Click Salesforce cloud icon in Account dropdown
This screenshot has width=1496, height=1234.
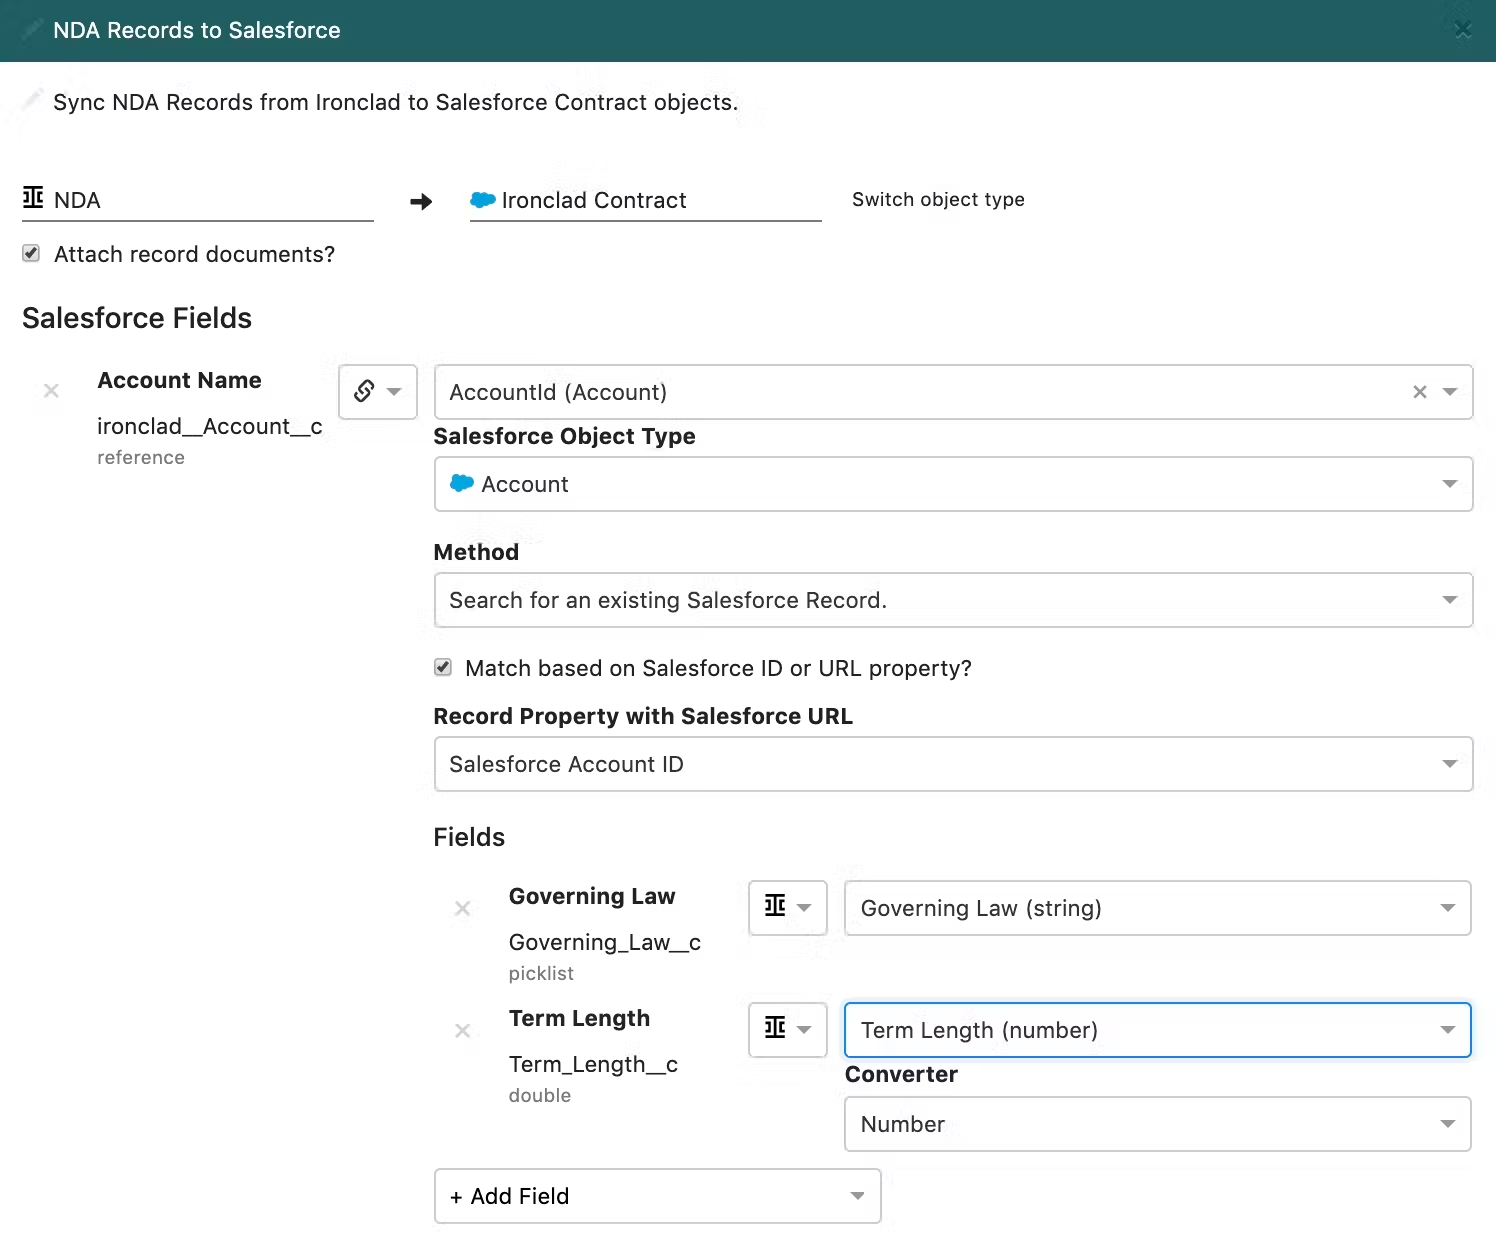[x=462, y=483]
